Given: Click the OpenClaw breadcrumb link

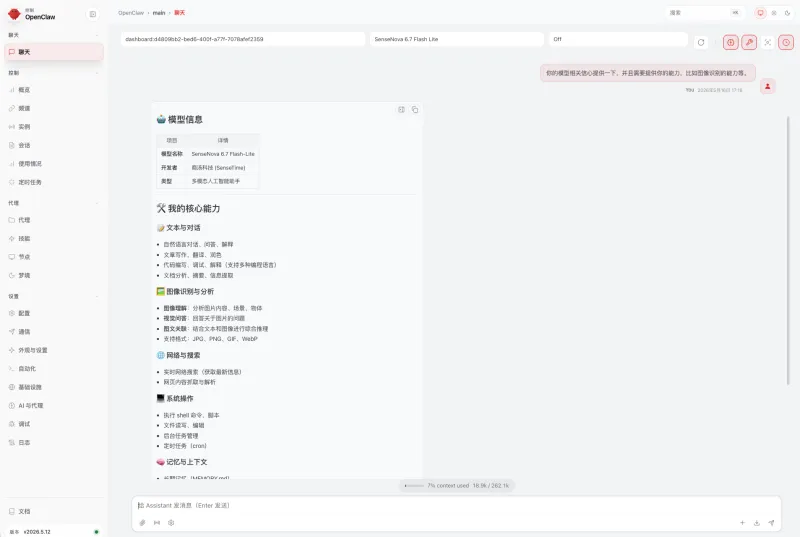Looking at the screenshot, I should click(131, 13).
